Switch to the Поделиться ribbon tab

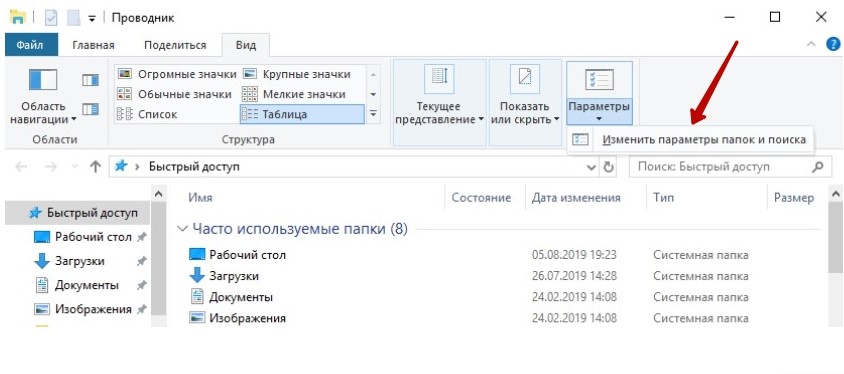175,45
